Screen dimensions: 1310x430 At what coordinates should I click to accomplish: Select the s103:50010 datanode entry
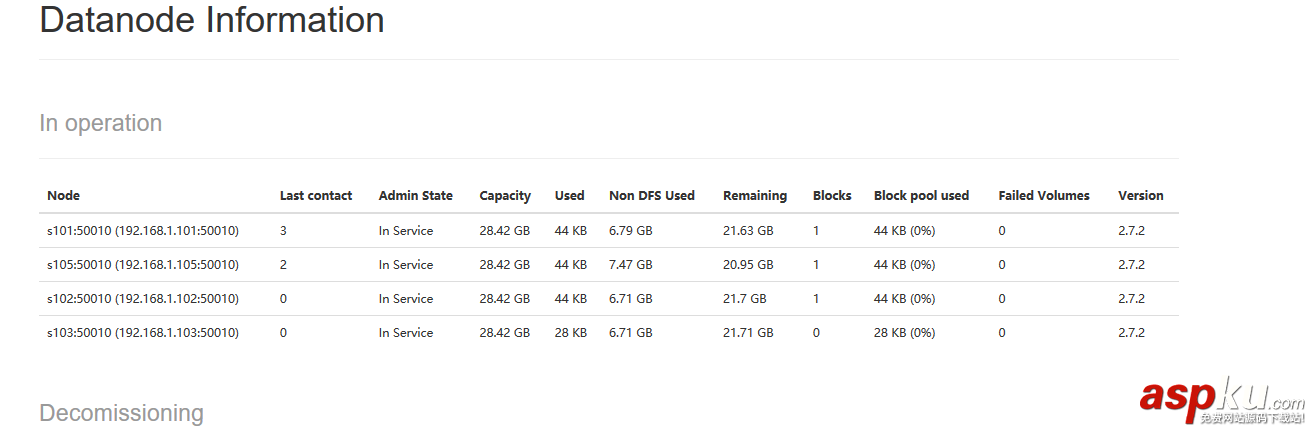pyautogui.click(x=143, y=333)
